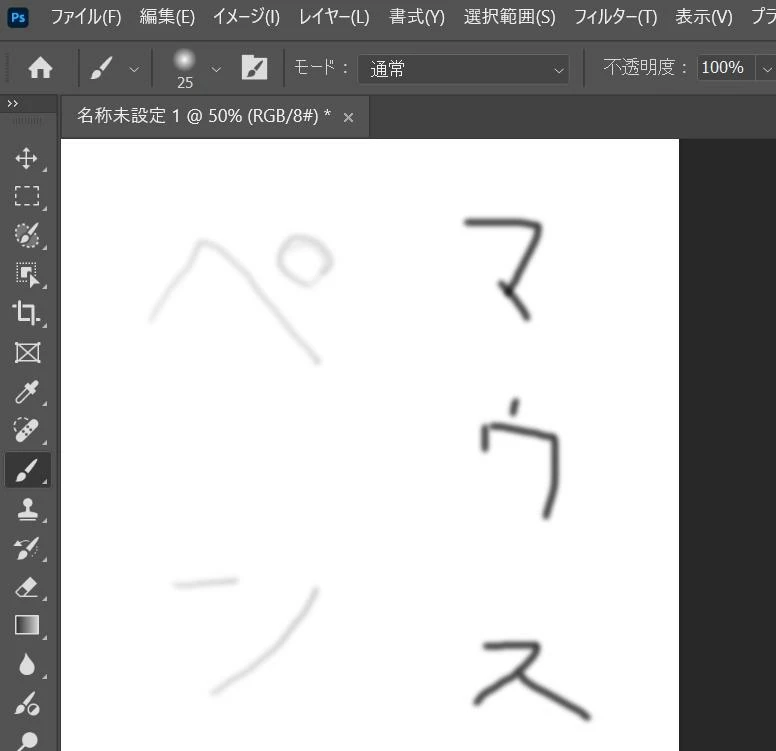Screen dimensions: 776x751
Task: Expand the toolbox double-arrow toggle
Action: 13,103
